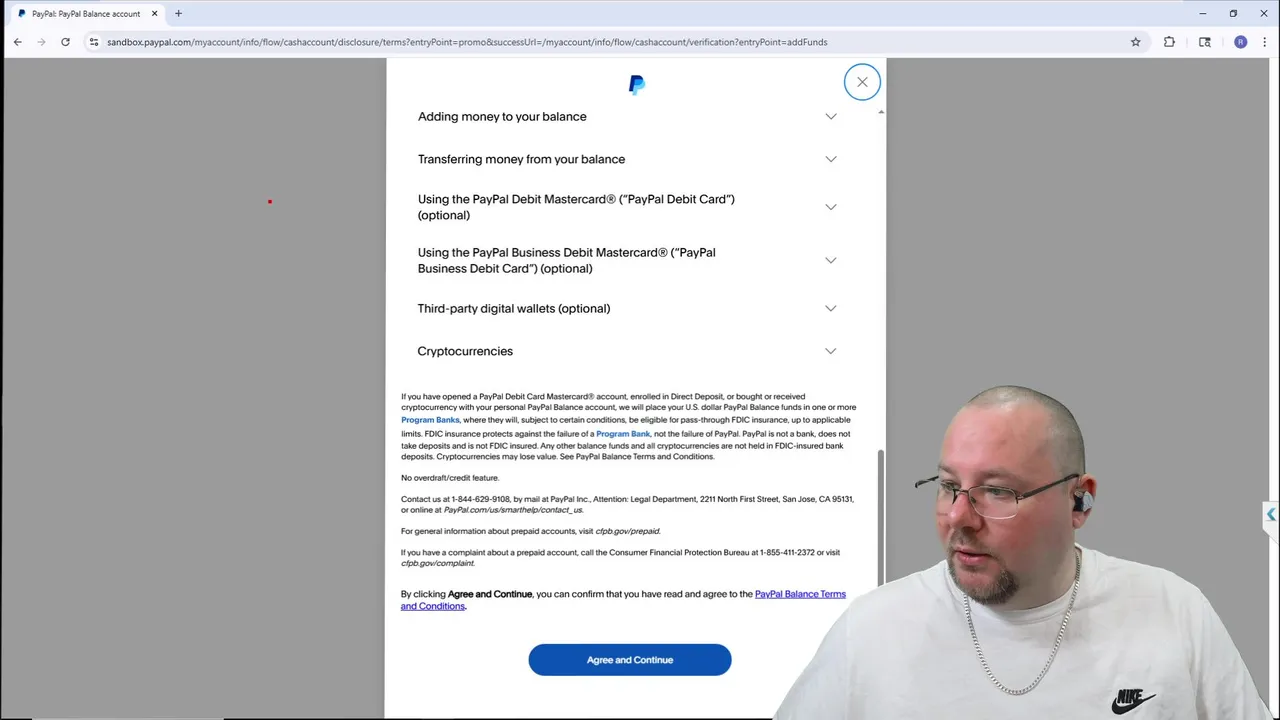Expand Third-party digital wallets chevron

[831, 308]
